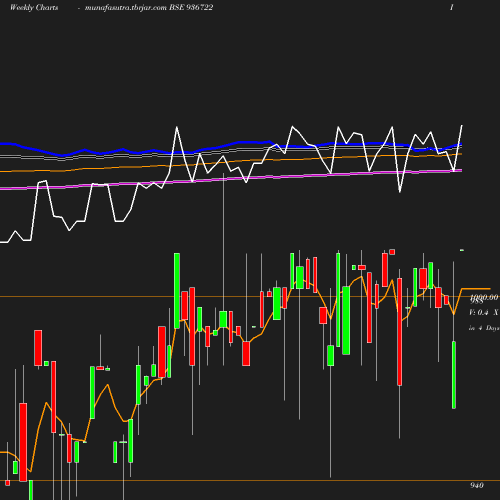Click the "940" price axis label
This screenshot has height=500, width=500.
click(477, 485)
